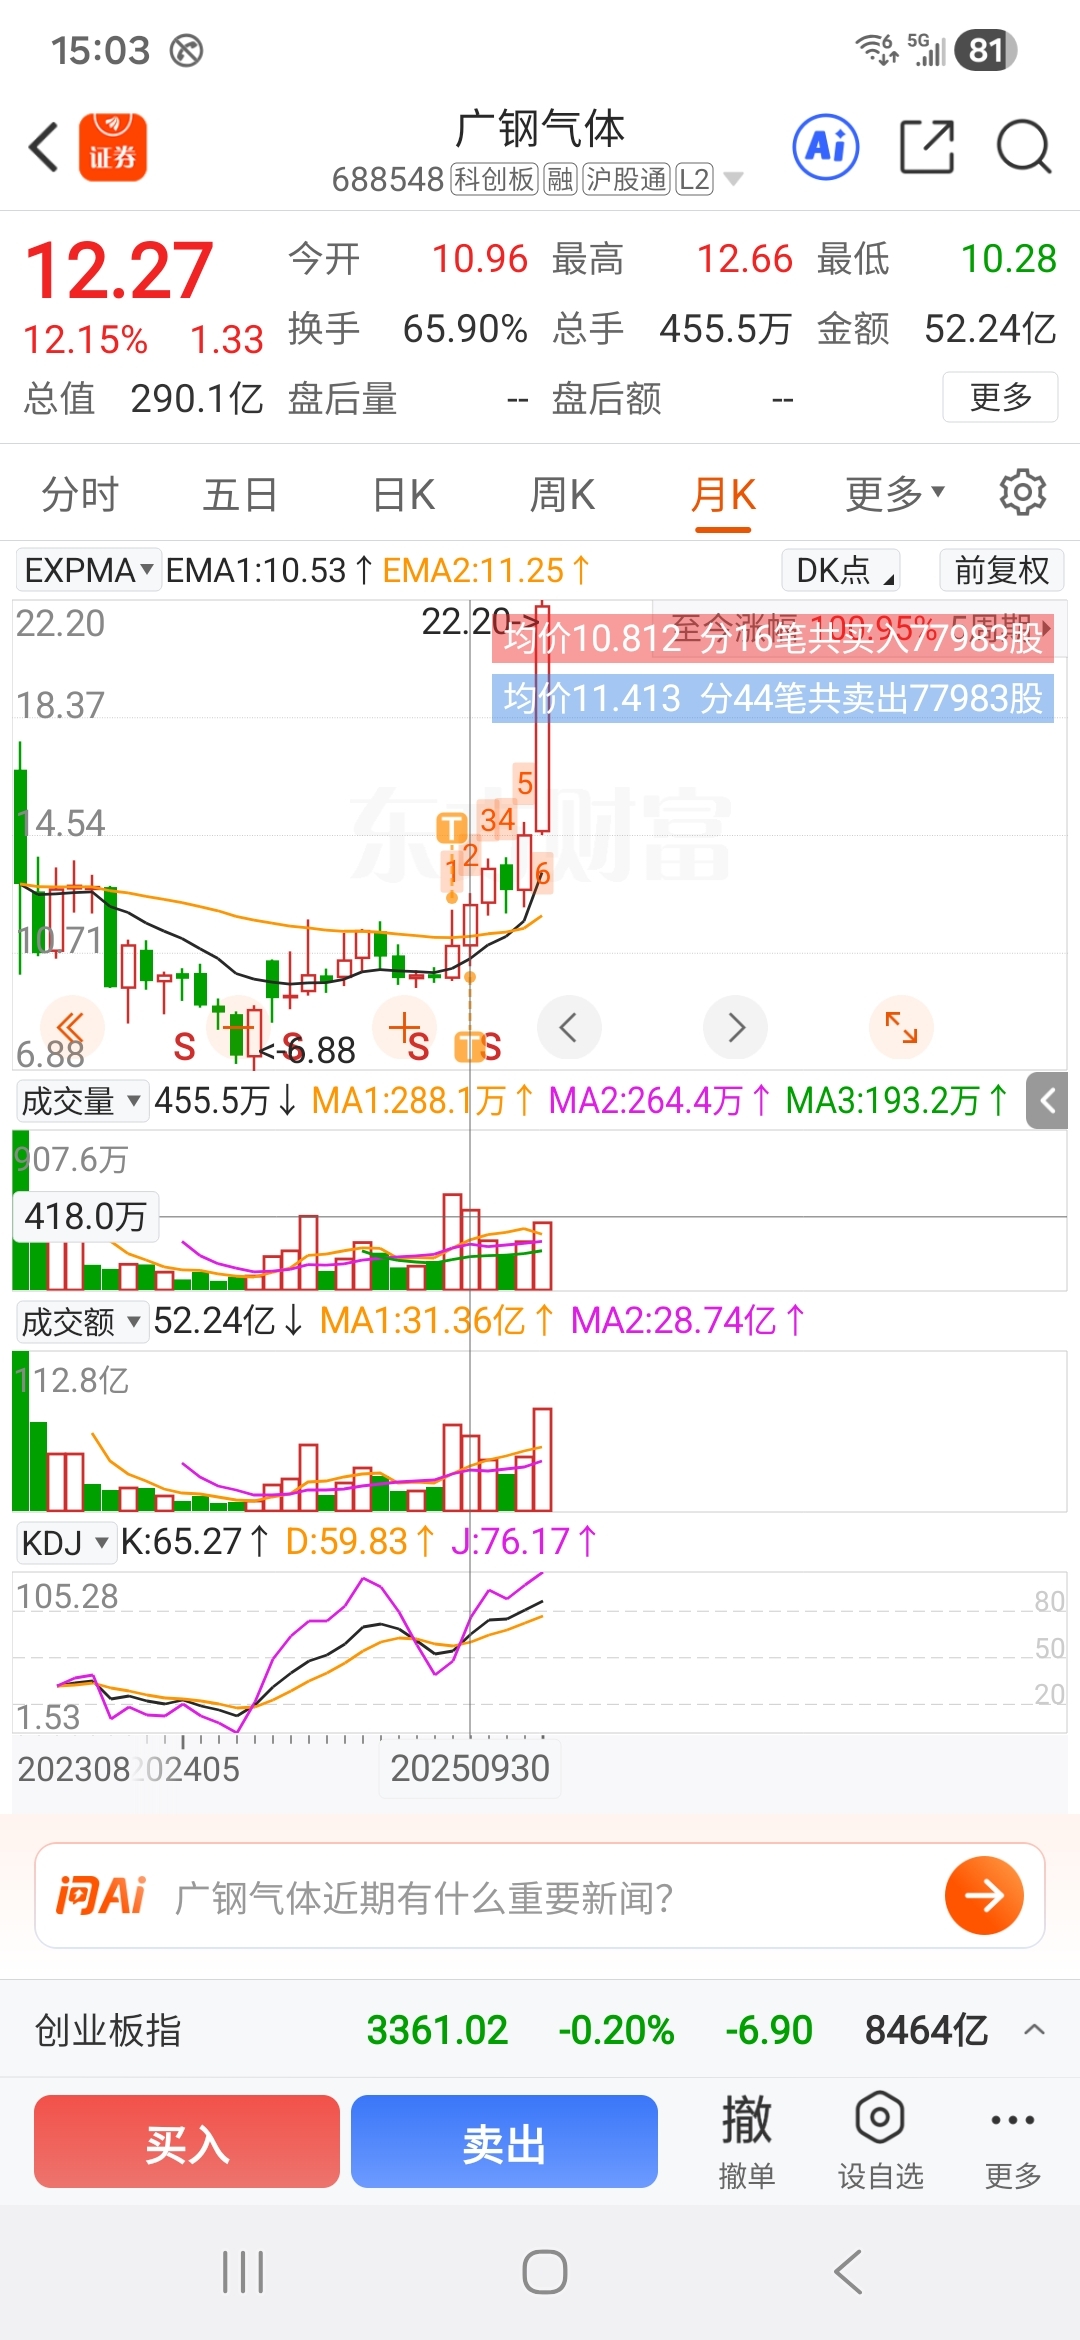Tap the orange plus zoom-in chart icon
Screen dimensions: 1080x2340
tap(403, 1027)
